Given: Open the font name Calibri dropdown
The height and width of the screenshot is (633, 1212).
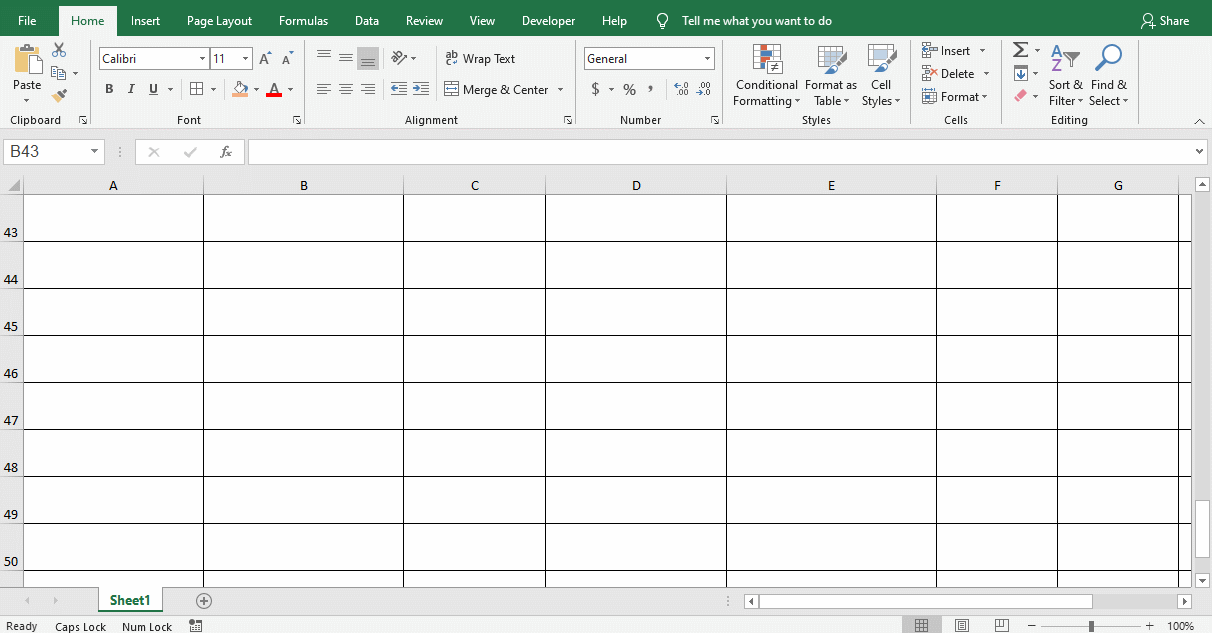Looking at the screenshot, I should click(202, 59).
